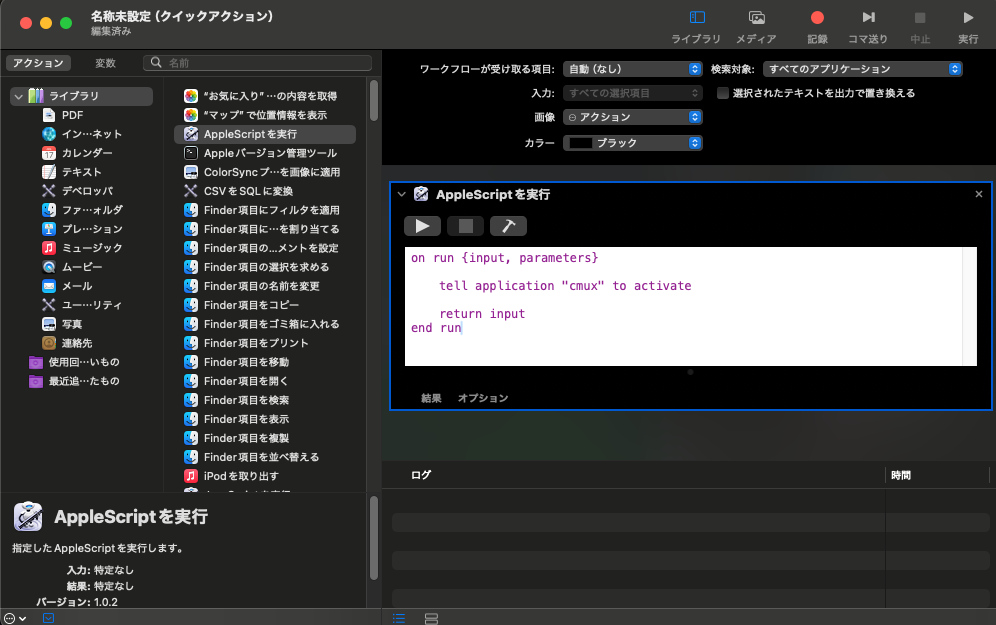996x625 pixels.
Task: Switch the log pane to list view icon
Action: pyautogui.click(x=399, y=618)
